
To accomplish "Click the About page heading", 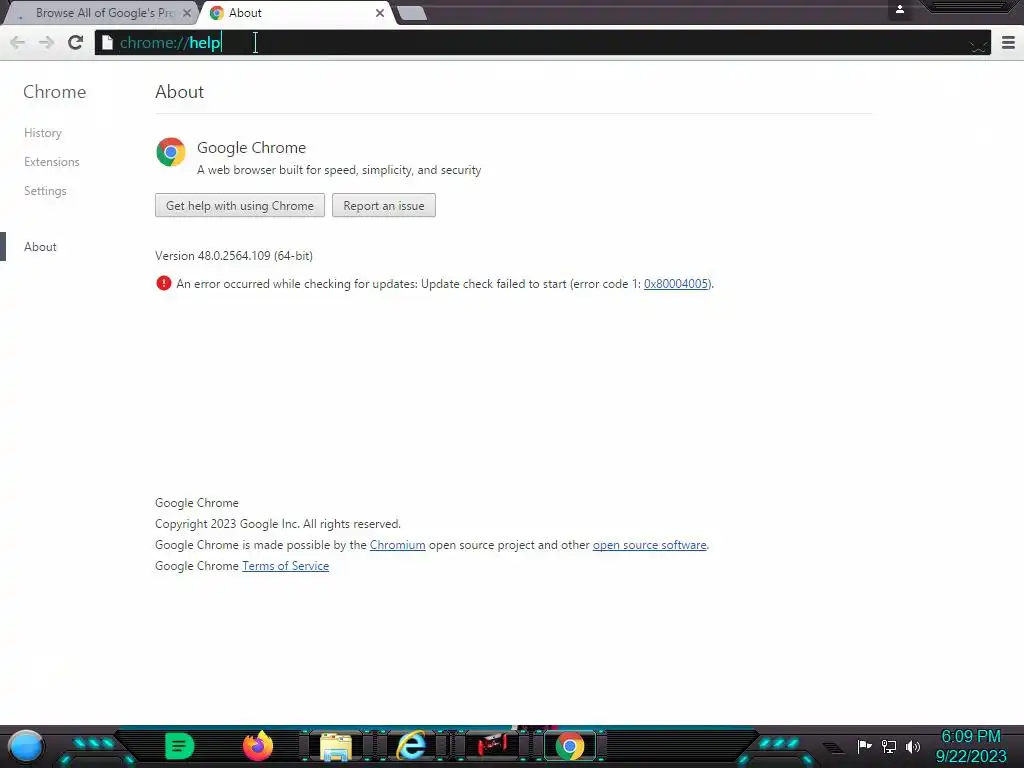I will [180, 92].
